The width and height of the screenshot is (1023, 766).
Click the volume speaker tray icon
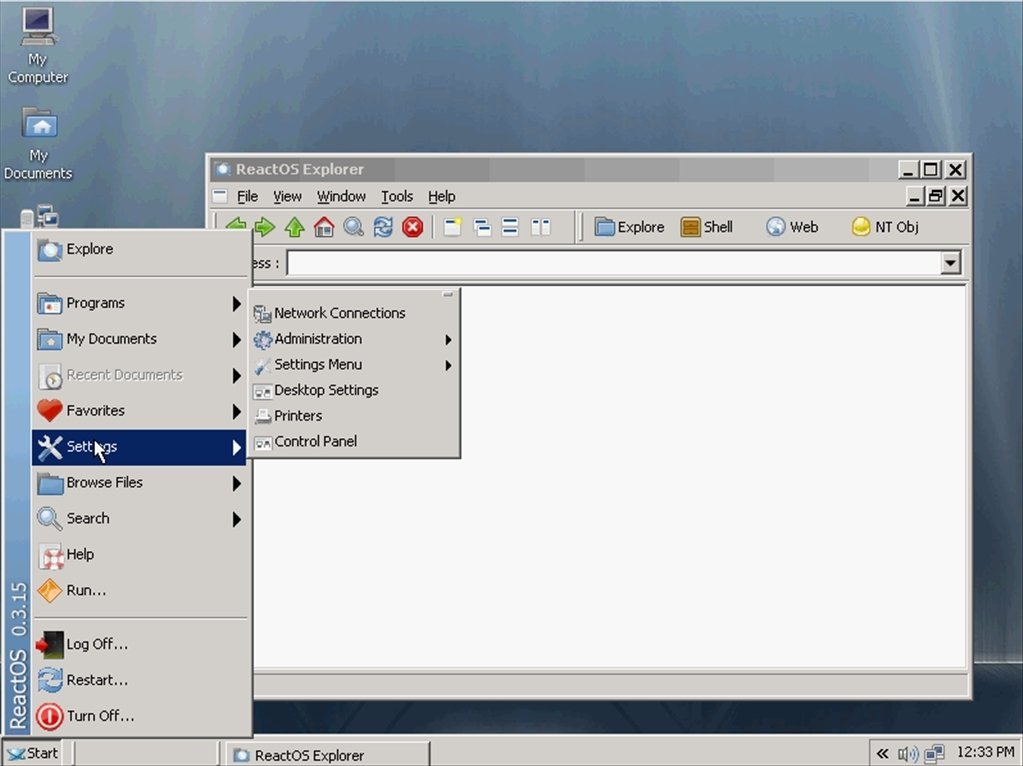click(908, 754)
